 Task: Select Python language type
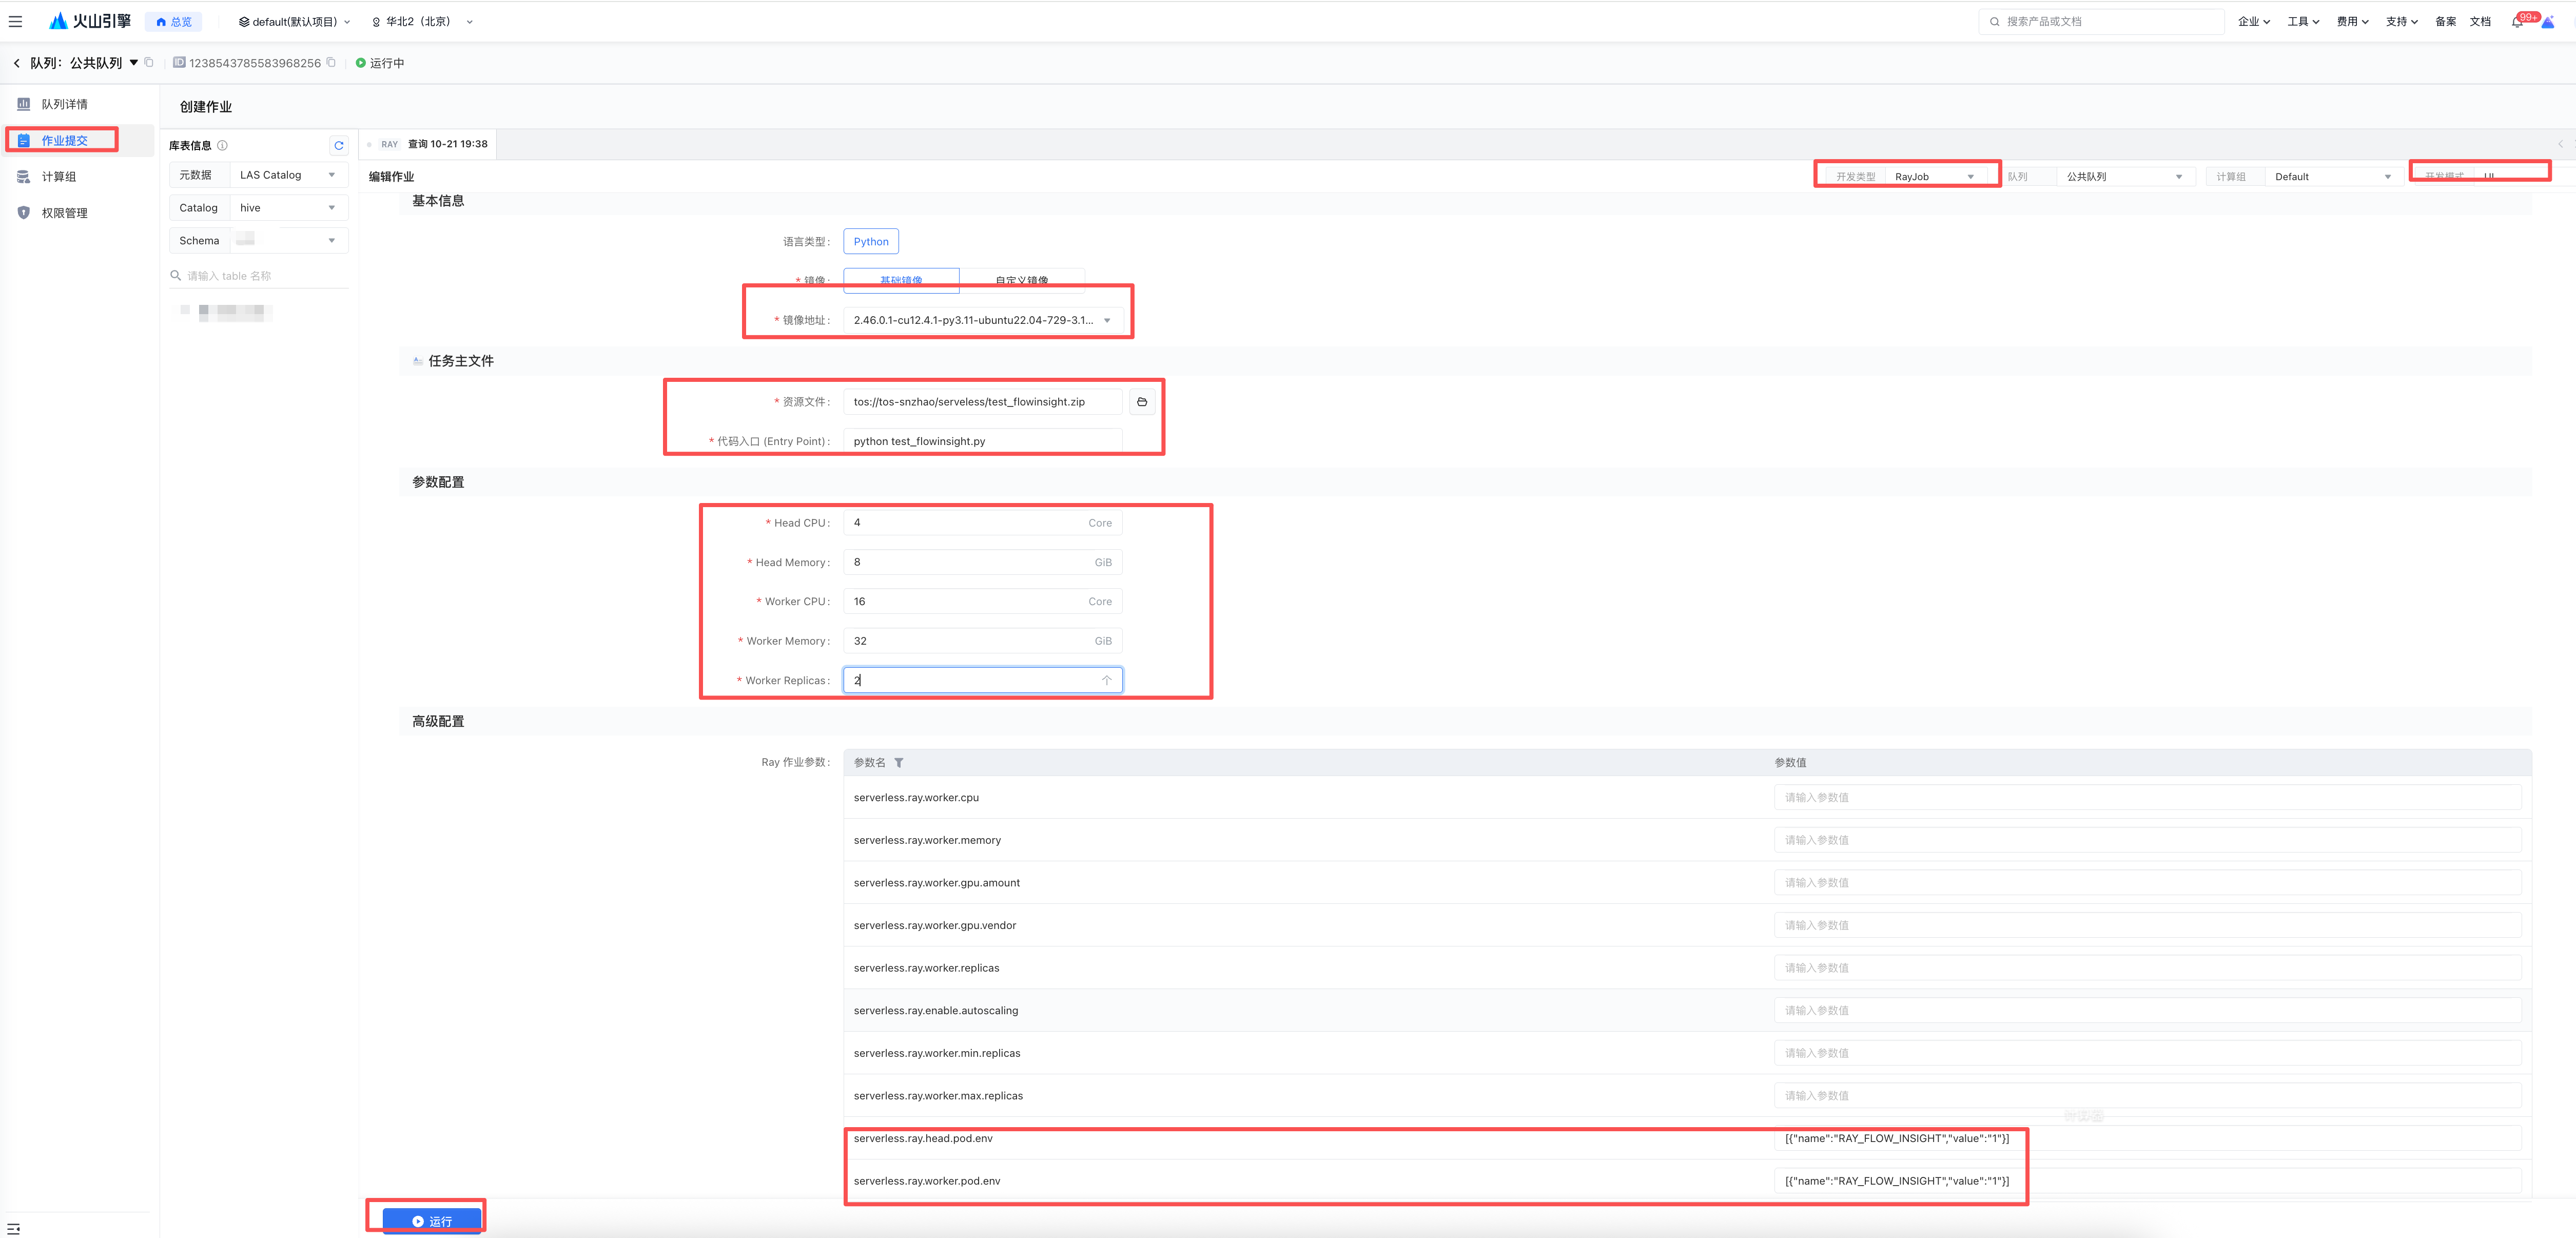click(871, 242)
